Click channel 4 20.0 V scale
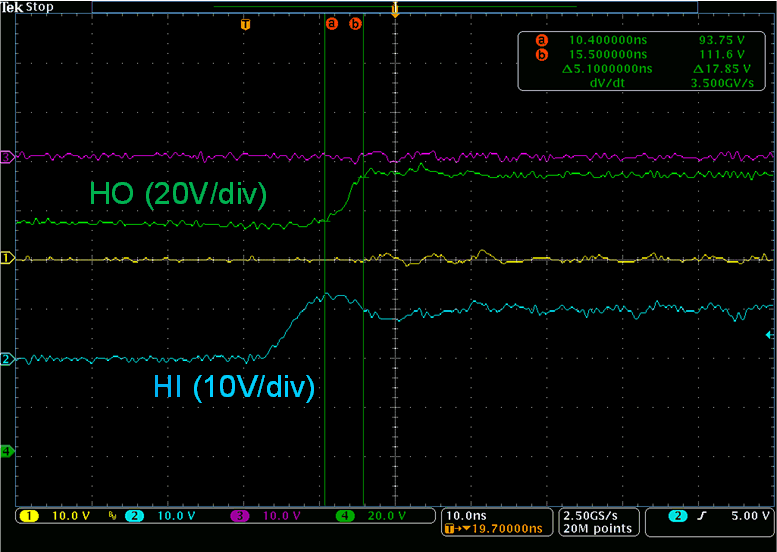Viewport: 777px width, 552px height. 387,516
